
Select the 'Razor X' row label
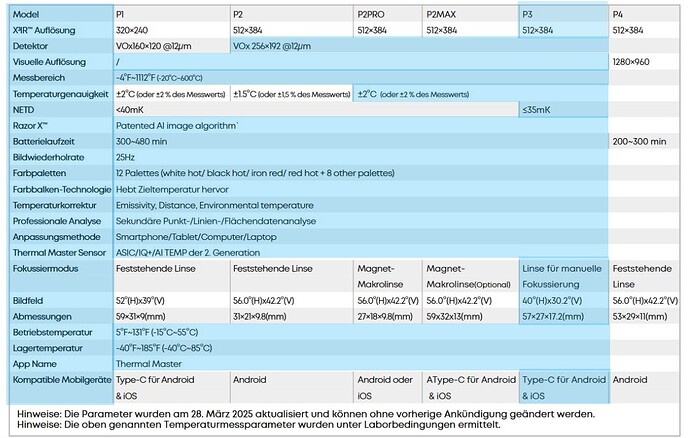click(x=30, y=126)
